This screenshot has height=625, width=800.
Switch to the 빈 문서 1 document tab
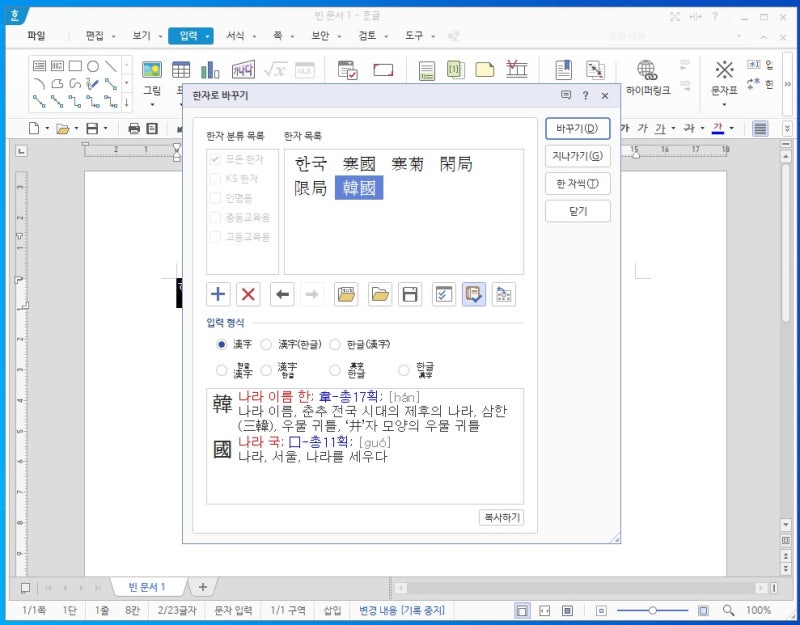pos(147,587)
